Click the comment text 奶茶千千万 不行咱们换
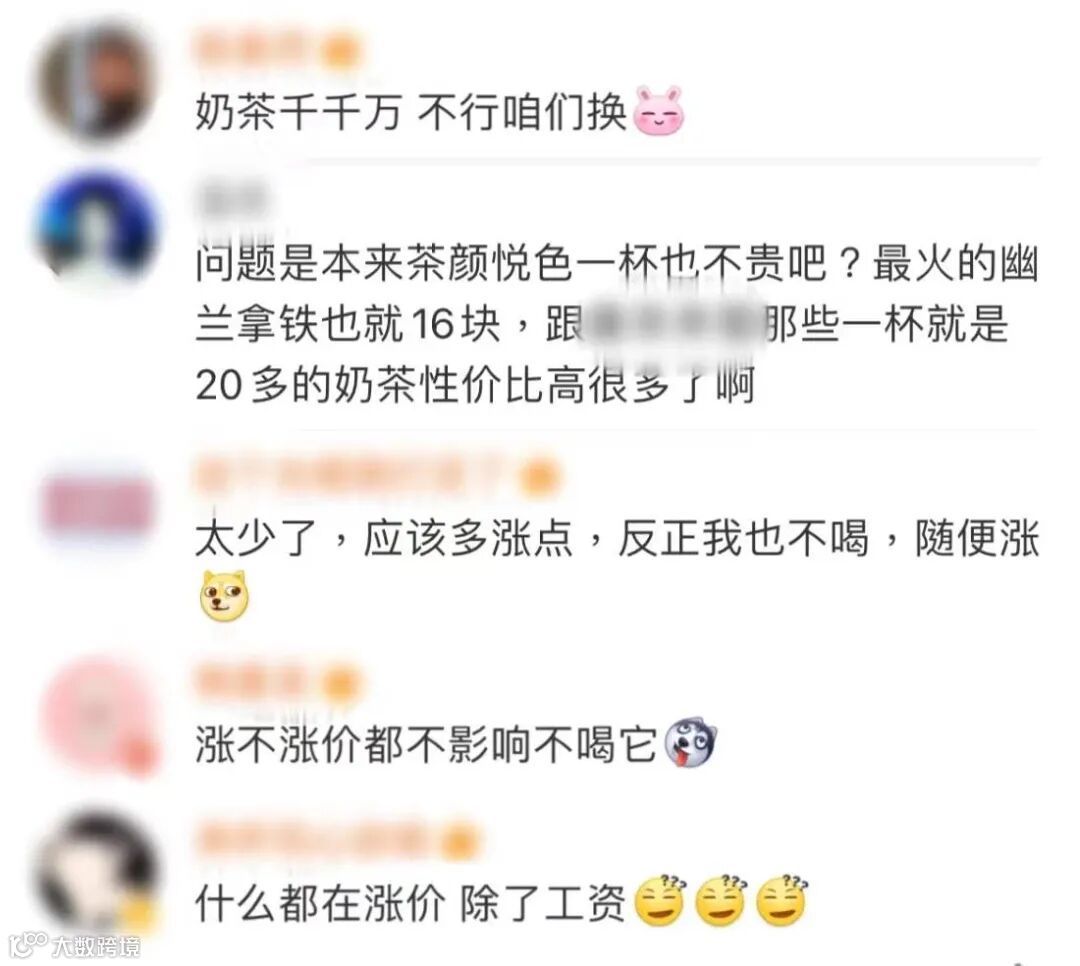 coord(411,112)
